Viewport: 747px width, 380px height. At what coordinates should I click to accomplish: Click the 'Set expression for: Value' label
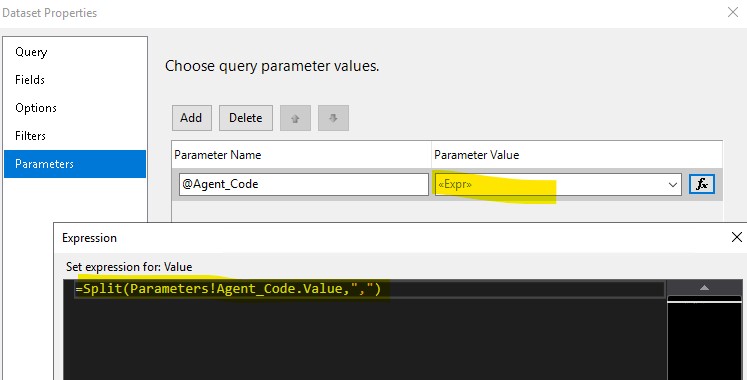[129, 267]
